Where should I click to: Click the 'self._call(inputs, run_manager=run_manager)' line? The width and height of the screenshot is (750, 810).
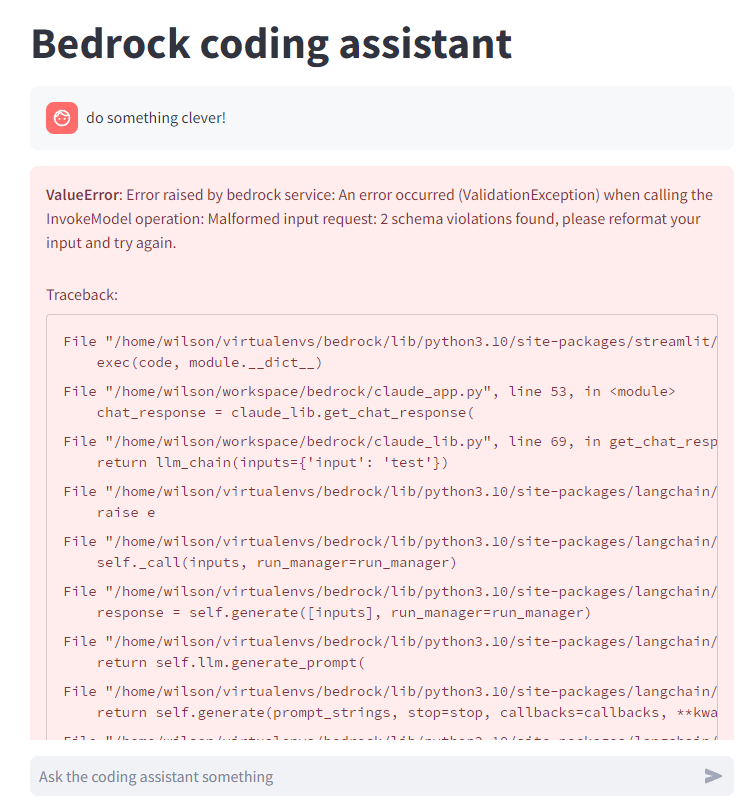point(276,562)
